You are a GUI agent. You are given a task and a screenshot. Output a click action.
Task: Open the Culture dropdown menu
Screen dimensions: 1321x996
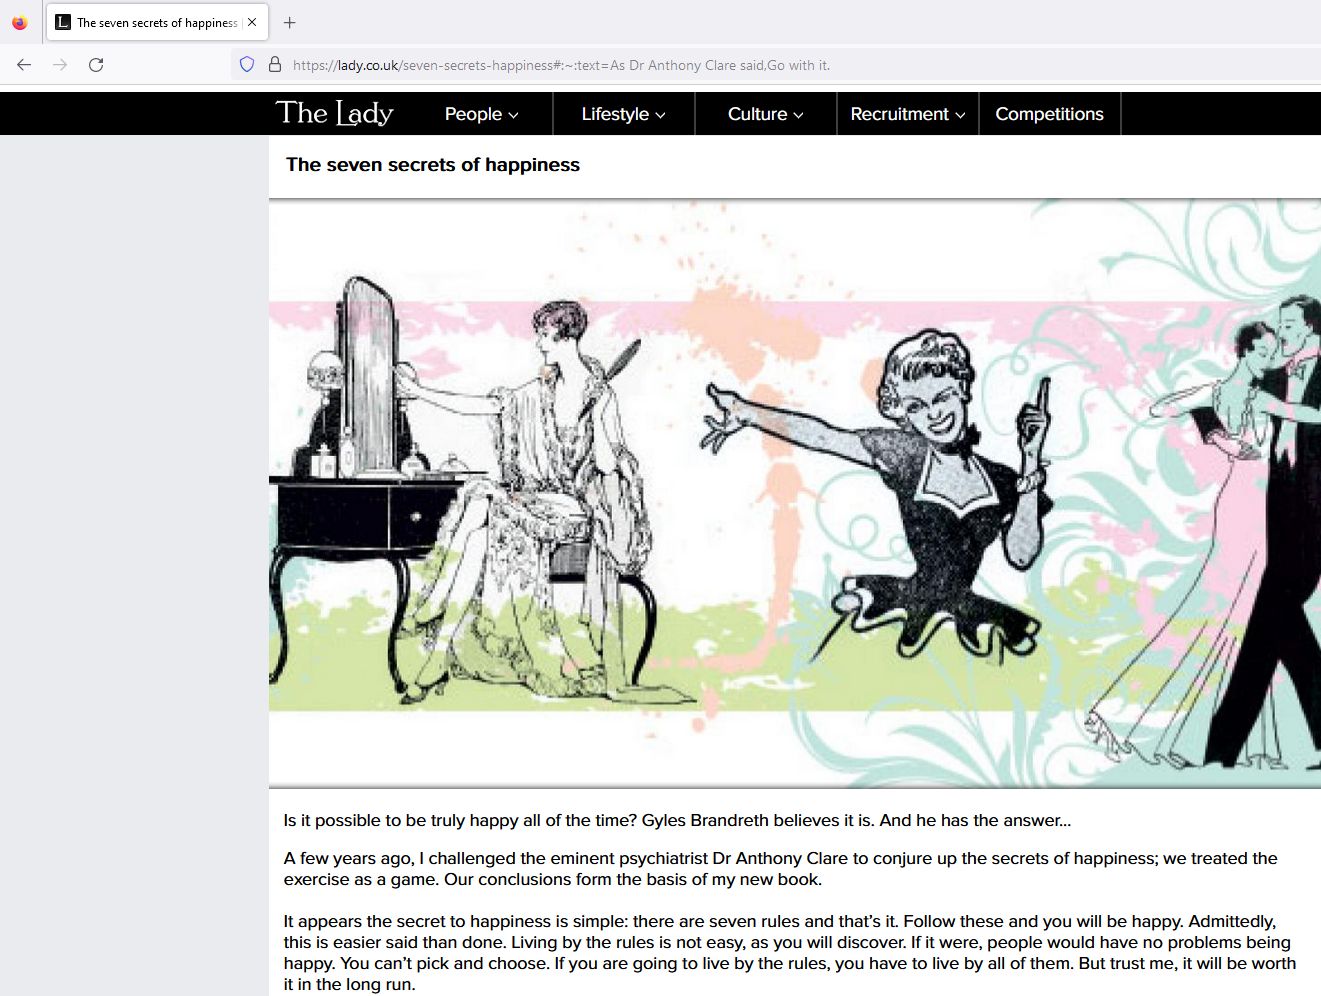tap(765, 114)
